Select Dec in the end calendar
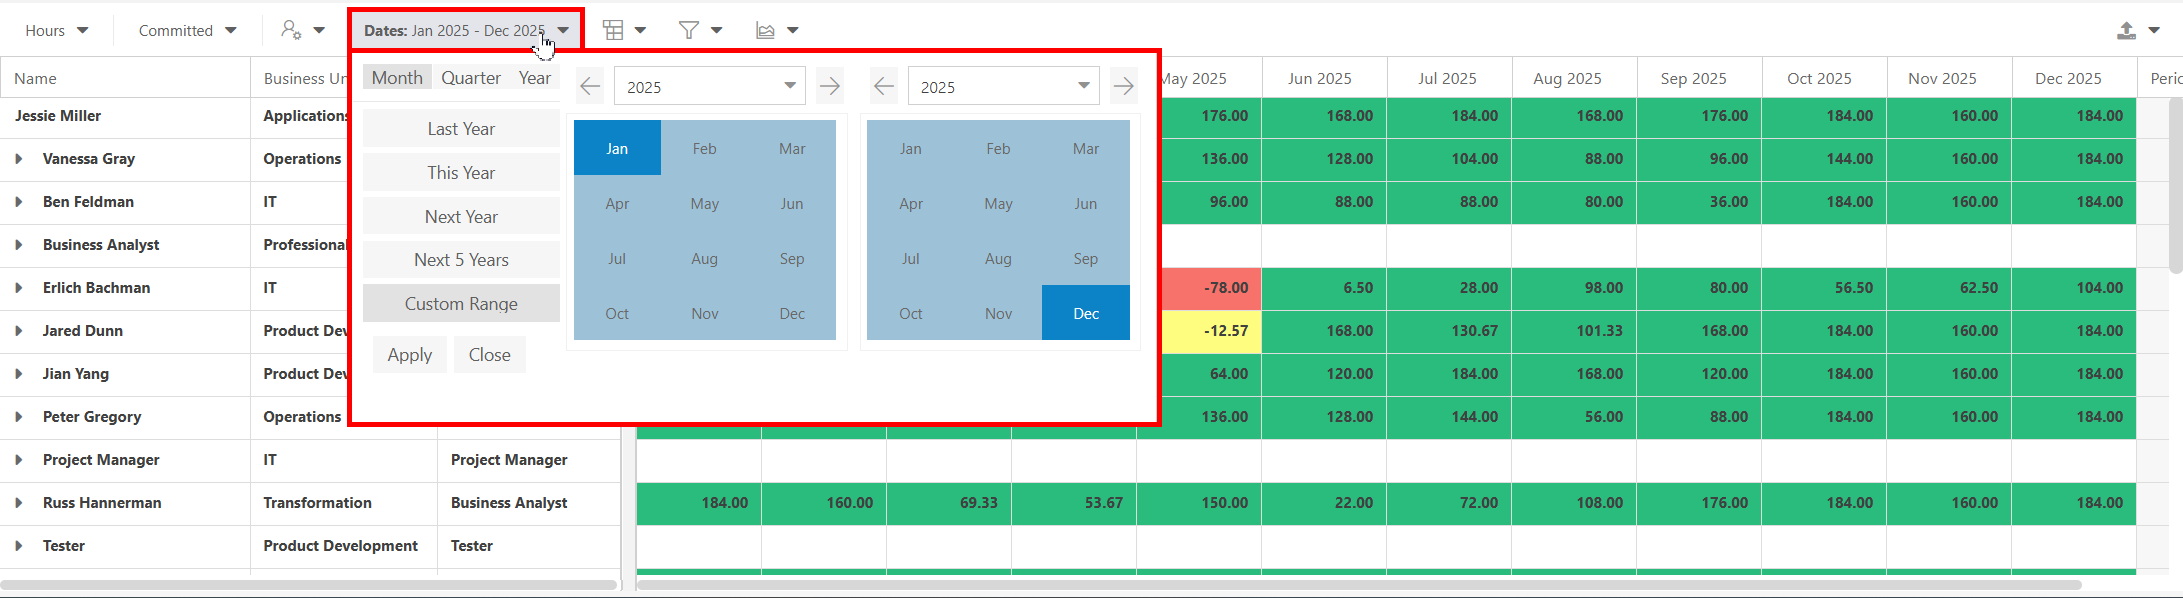 point(1086,313)
